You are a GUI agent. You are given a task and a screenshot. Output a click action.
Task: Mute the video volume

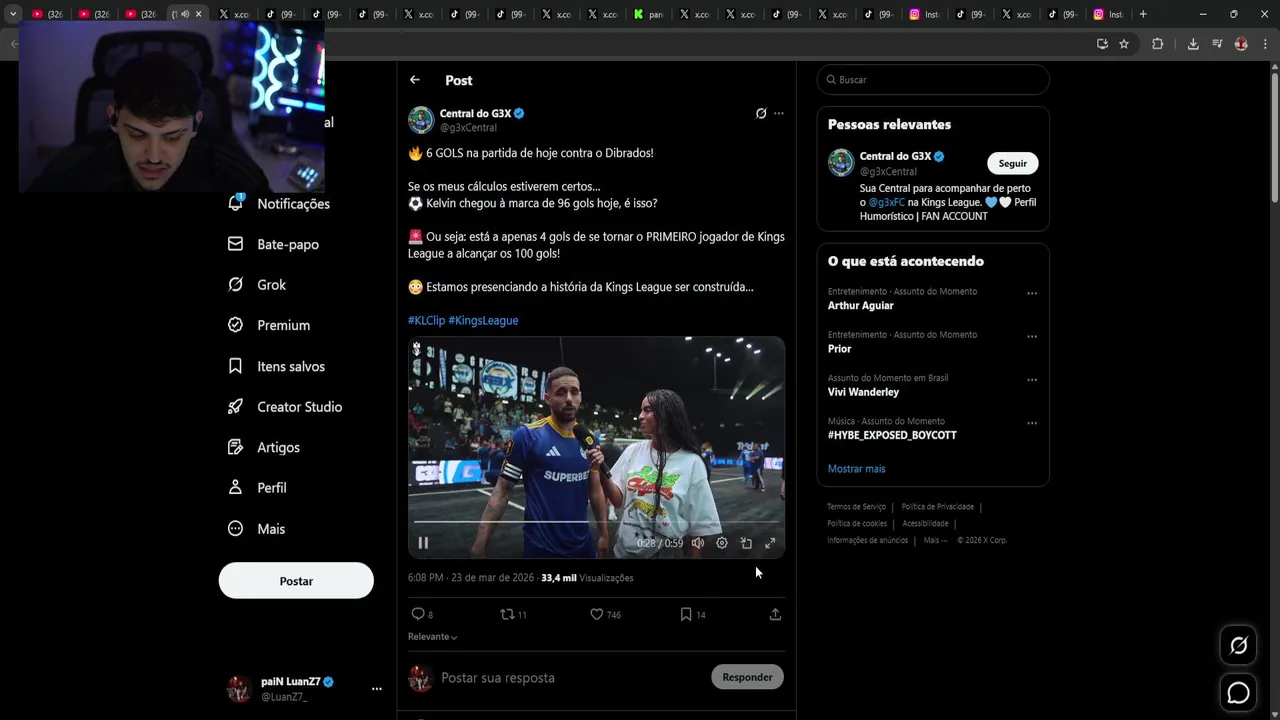(x=698, y=543)
